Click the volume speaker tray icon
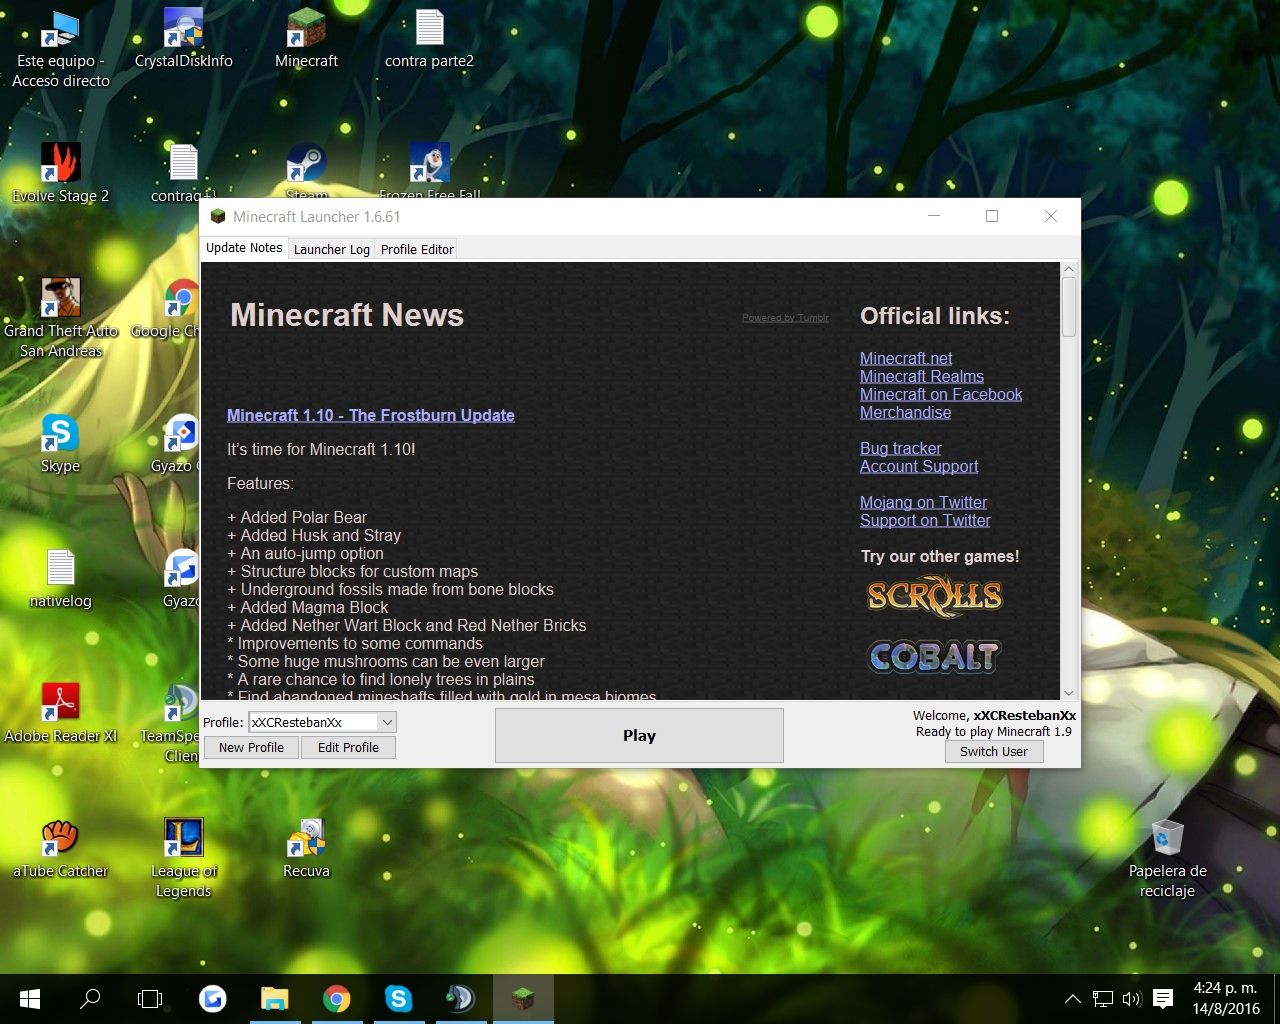The height and width of the screenshot is (1024, 1280). pyautogui.click(x=1131, y=999)
